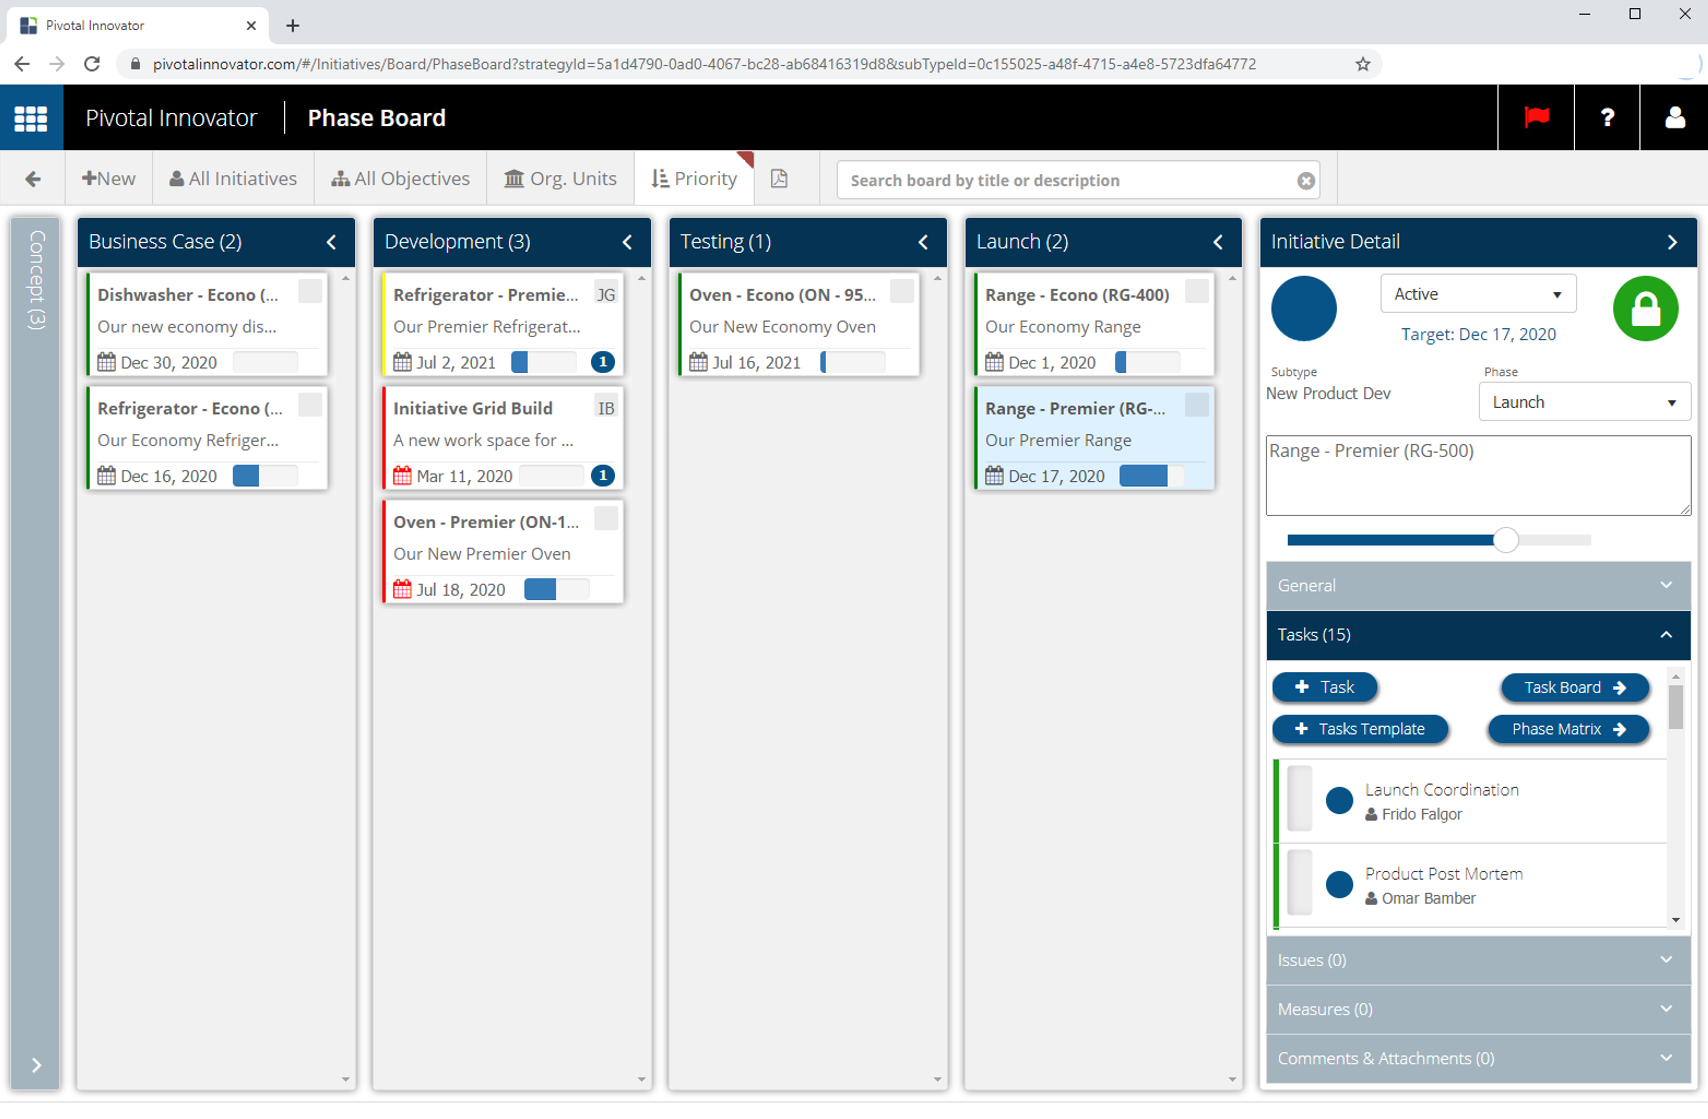
Task: Click calendar icon on Dishwasher - Econo card
Action: (107, 362)
